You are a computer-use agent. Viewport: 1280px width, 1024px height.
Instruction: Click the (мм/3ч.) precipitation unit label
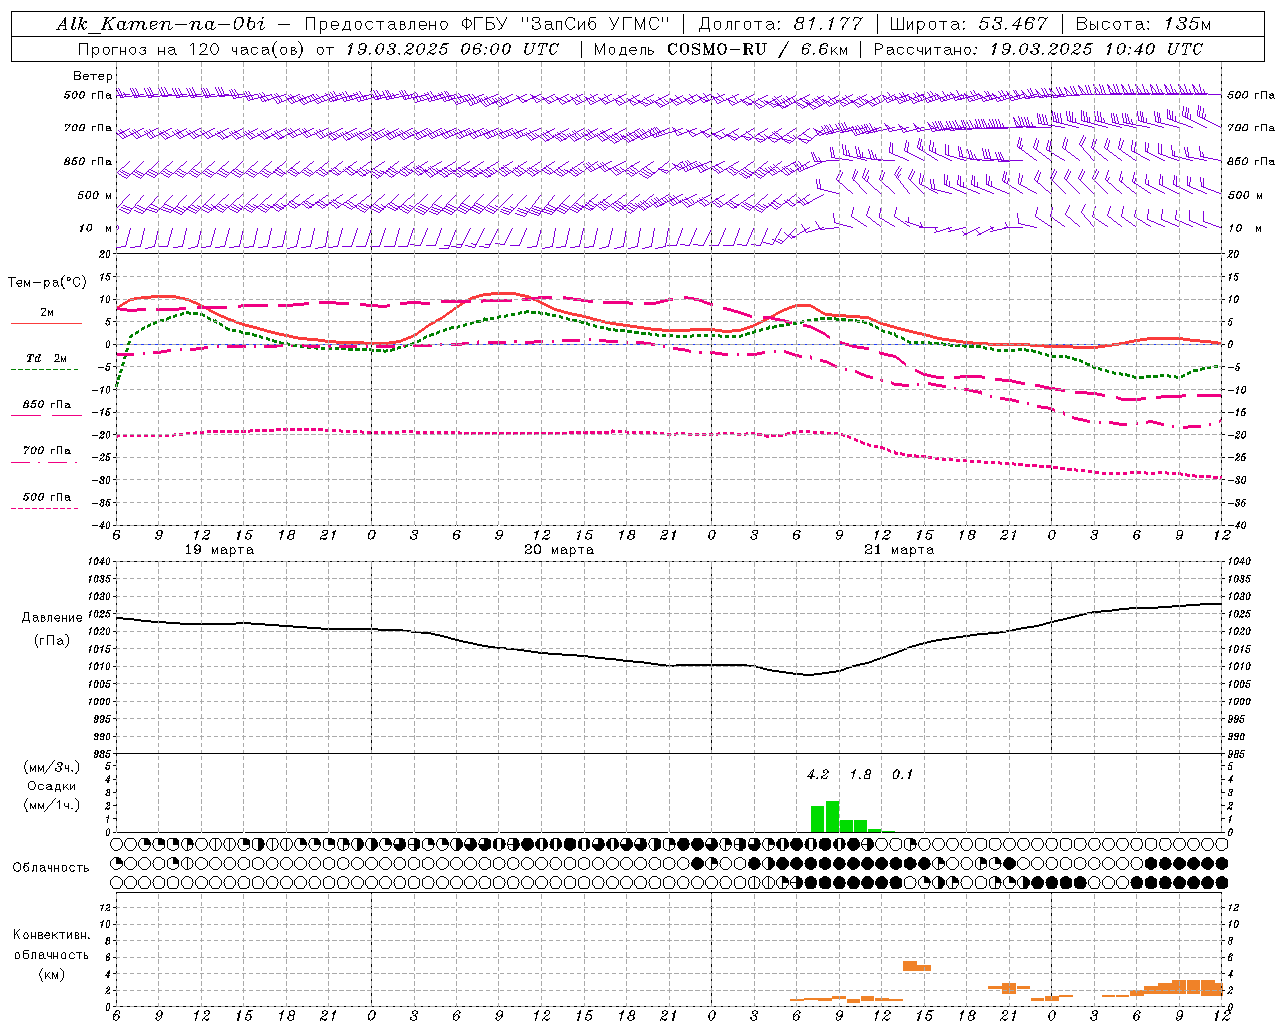pyautogui.click(x=52, y=767)
